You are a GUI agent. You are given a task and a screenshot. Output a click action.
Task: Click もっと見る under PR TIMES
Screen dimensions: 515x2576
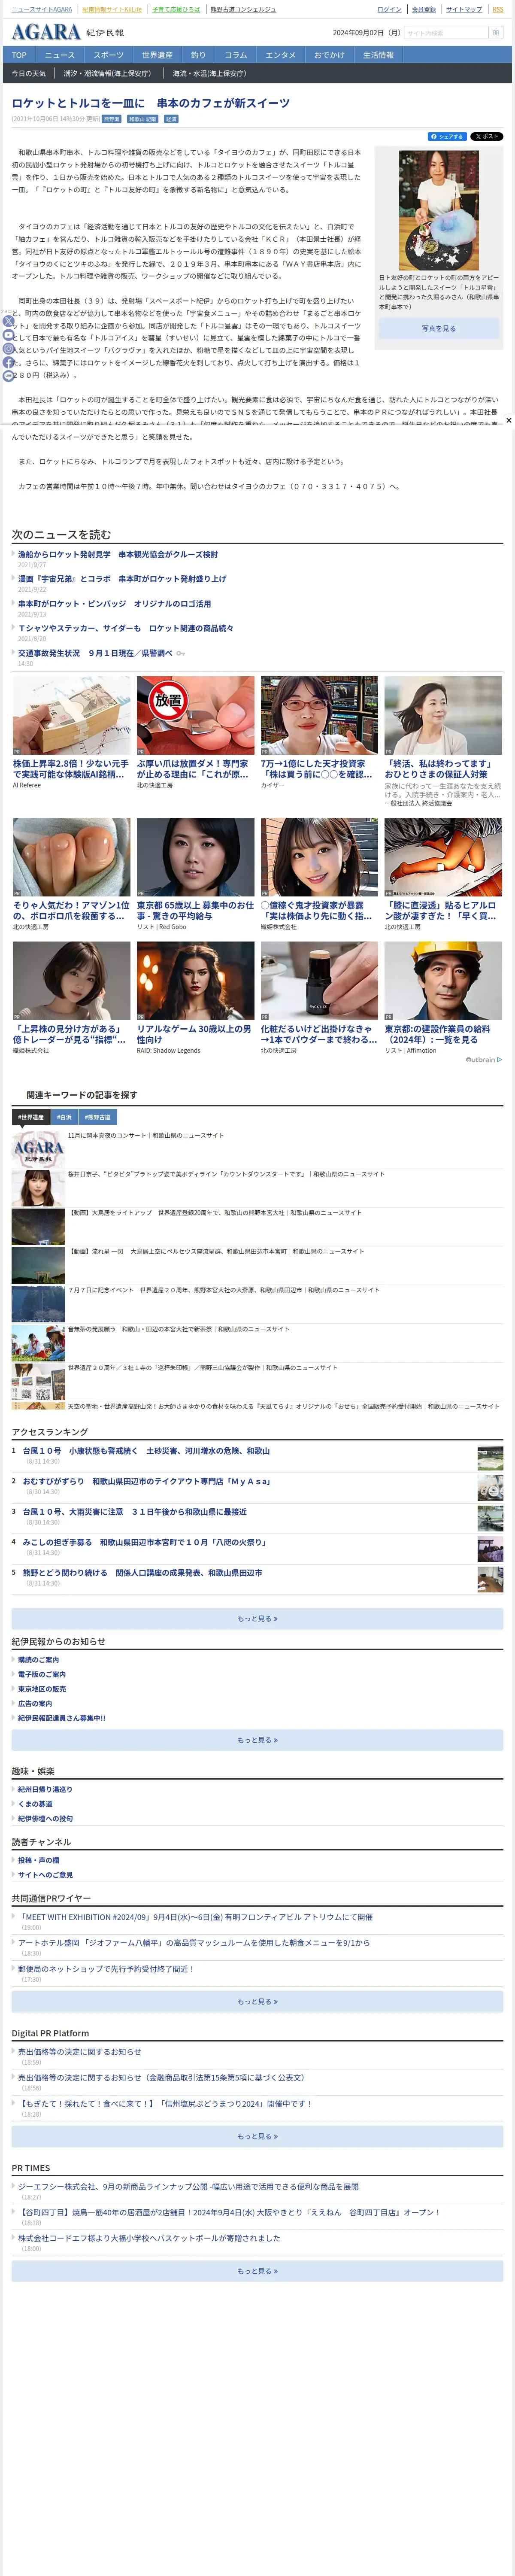click(x=257, y=2271)
